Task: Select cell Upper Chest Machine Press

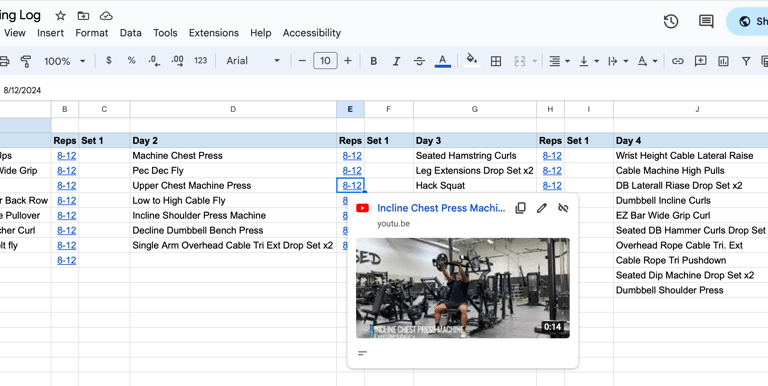Action: tap(233, 186)
